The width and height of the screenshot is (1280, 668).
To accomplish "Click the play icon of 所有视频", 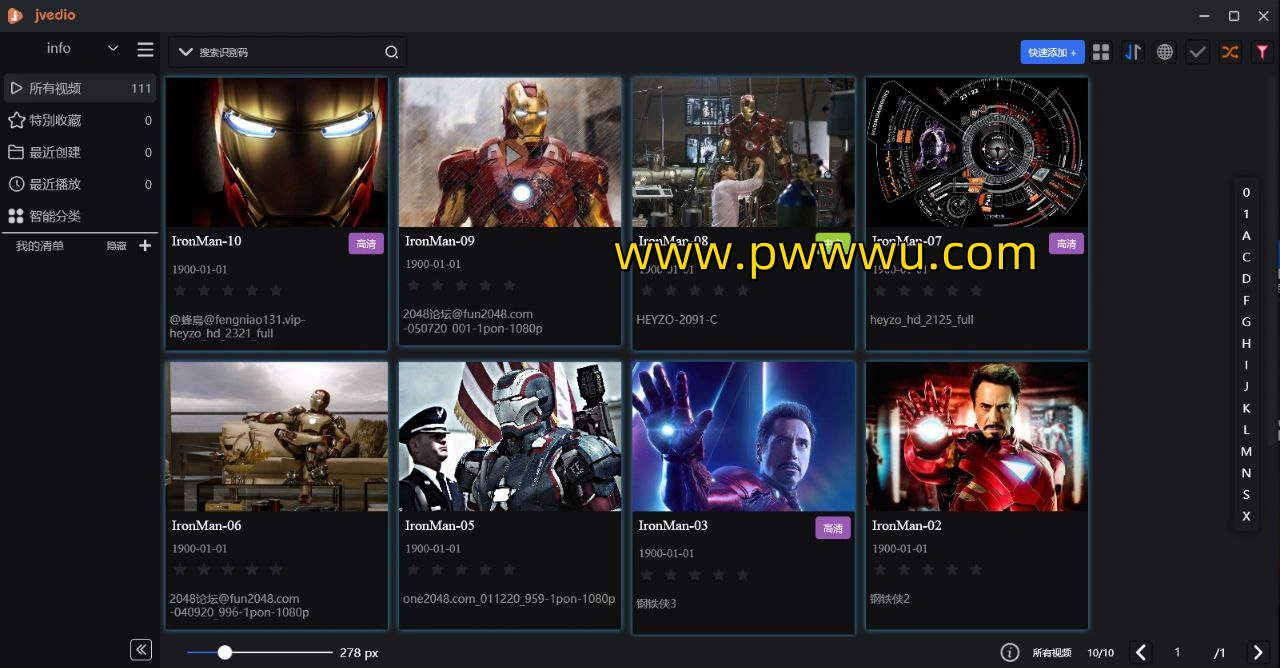I will click(x=16, y=88).
